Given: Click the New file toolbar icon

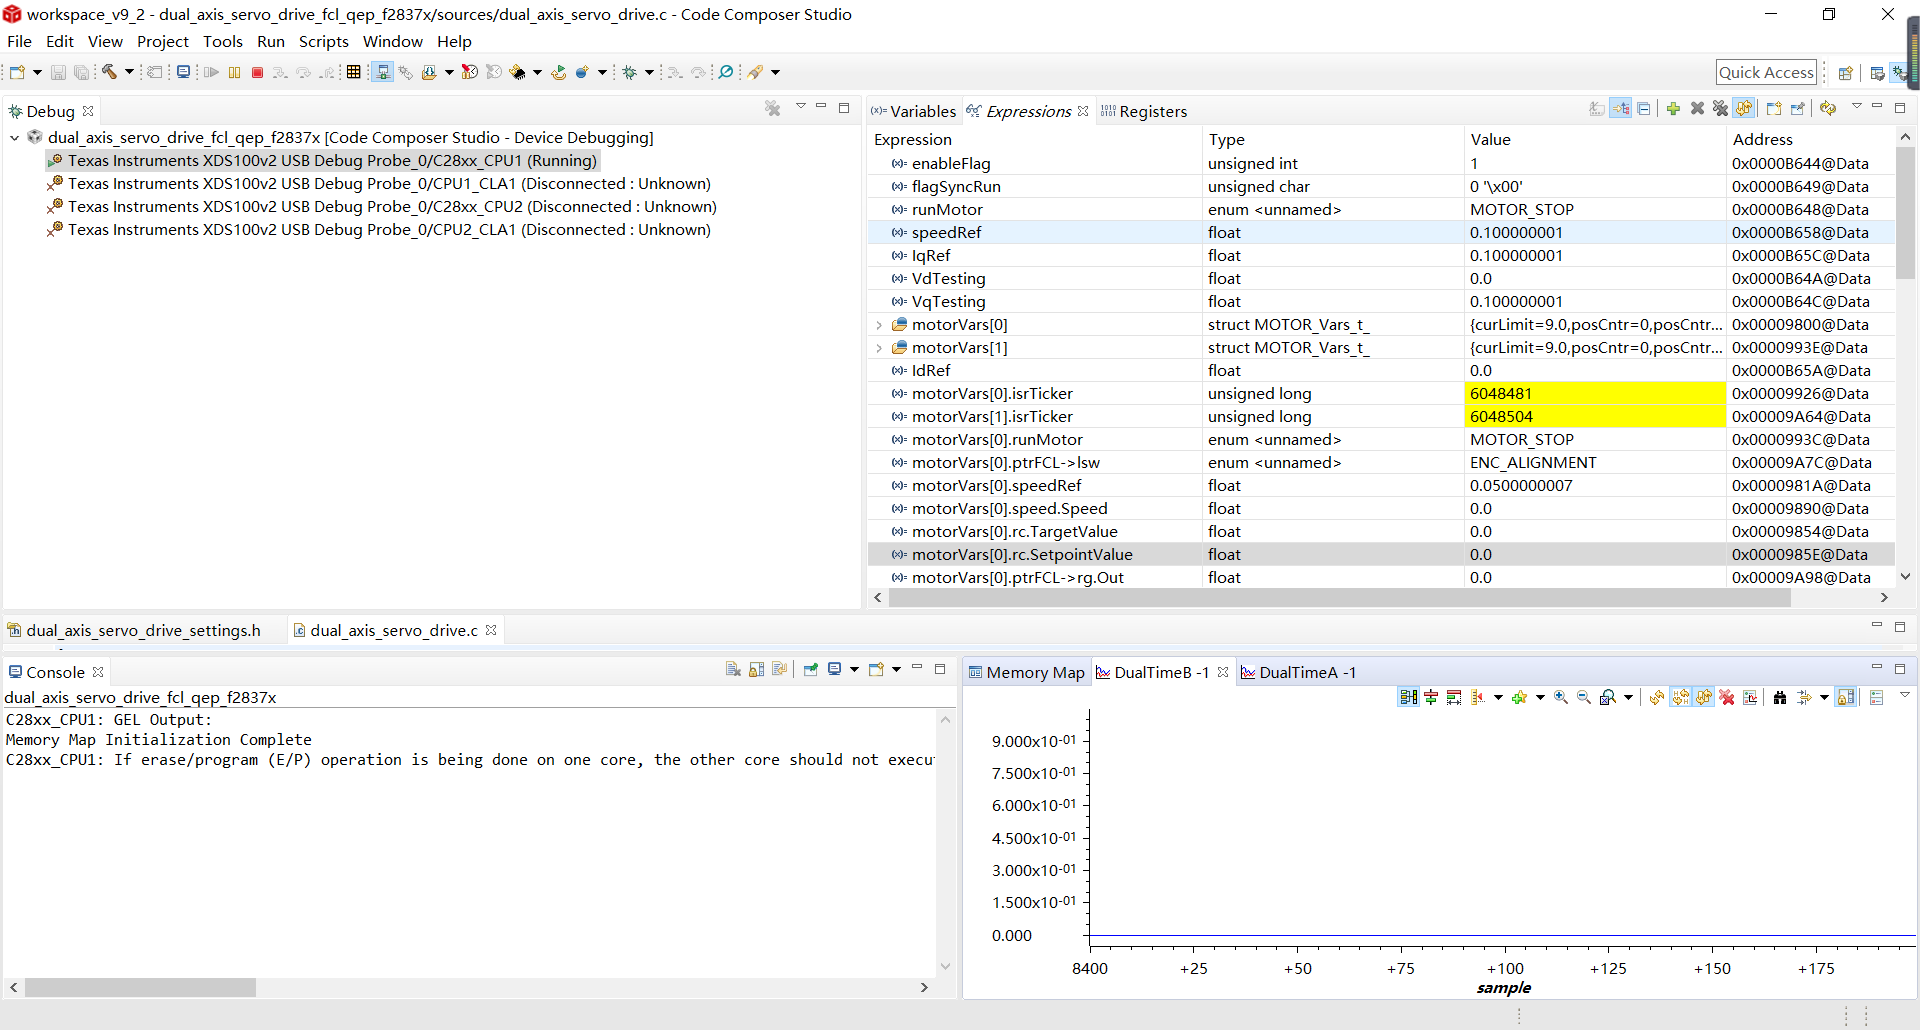Looking at the screenshot, I should (x=17, y=72).
